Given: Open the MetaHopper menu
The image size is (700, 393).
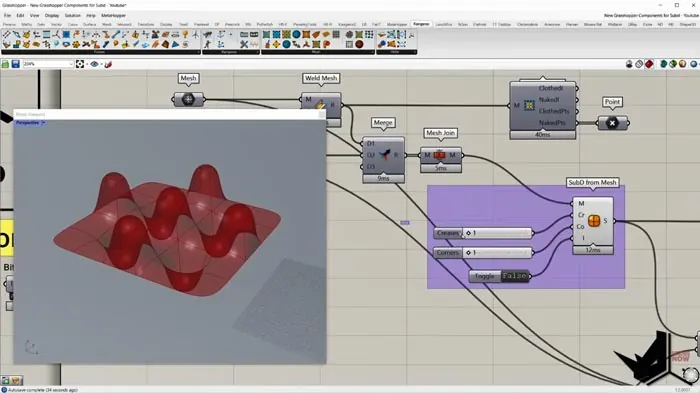Looking at the screenshot, I should tap(113, 15).
